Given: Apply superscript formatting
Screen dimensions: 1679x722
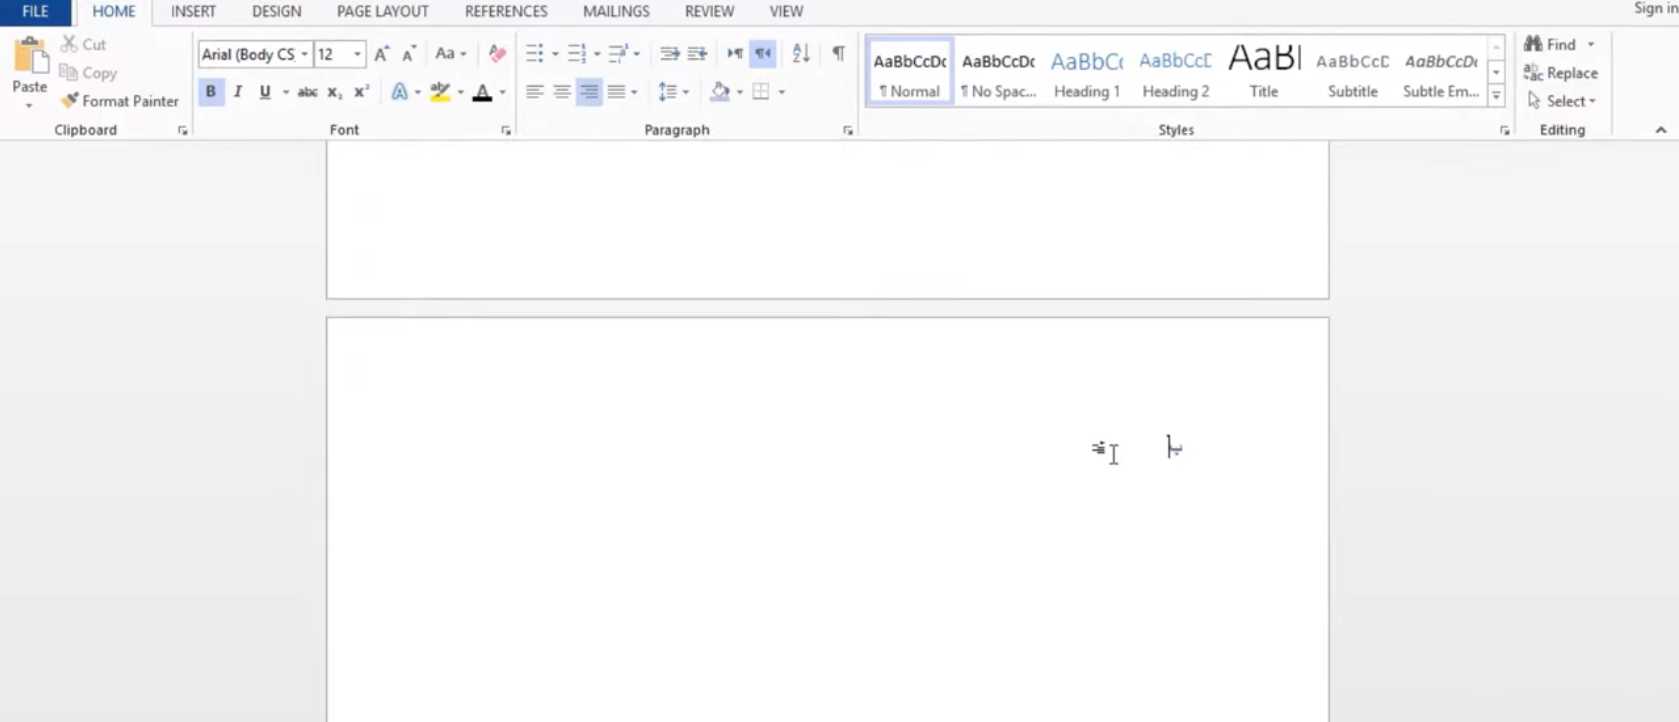Looking at the screenshot, I should pyautogui.click(x=362, y=92).
